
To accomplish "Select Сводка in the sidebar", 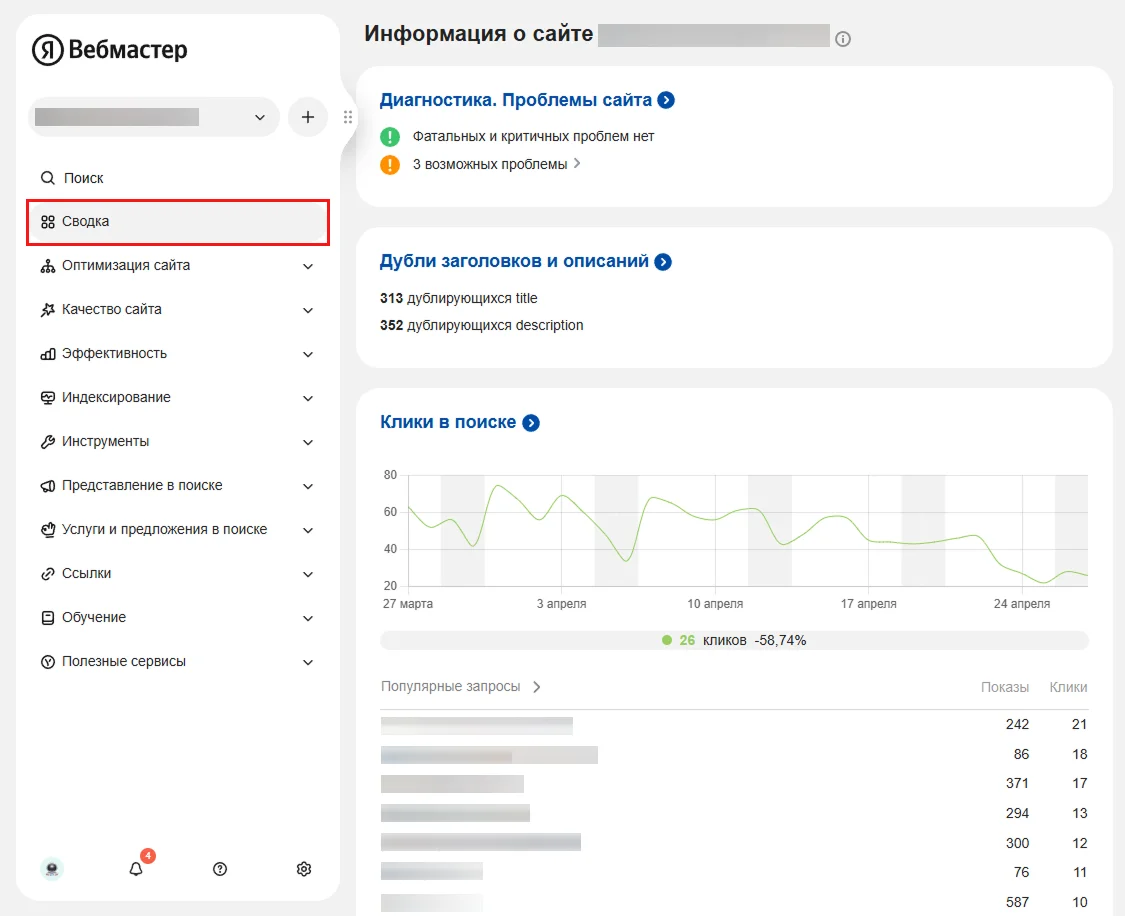I will 177,222.
